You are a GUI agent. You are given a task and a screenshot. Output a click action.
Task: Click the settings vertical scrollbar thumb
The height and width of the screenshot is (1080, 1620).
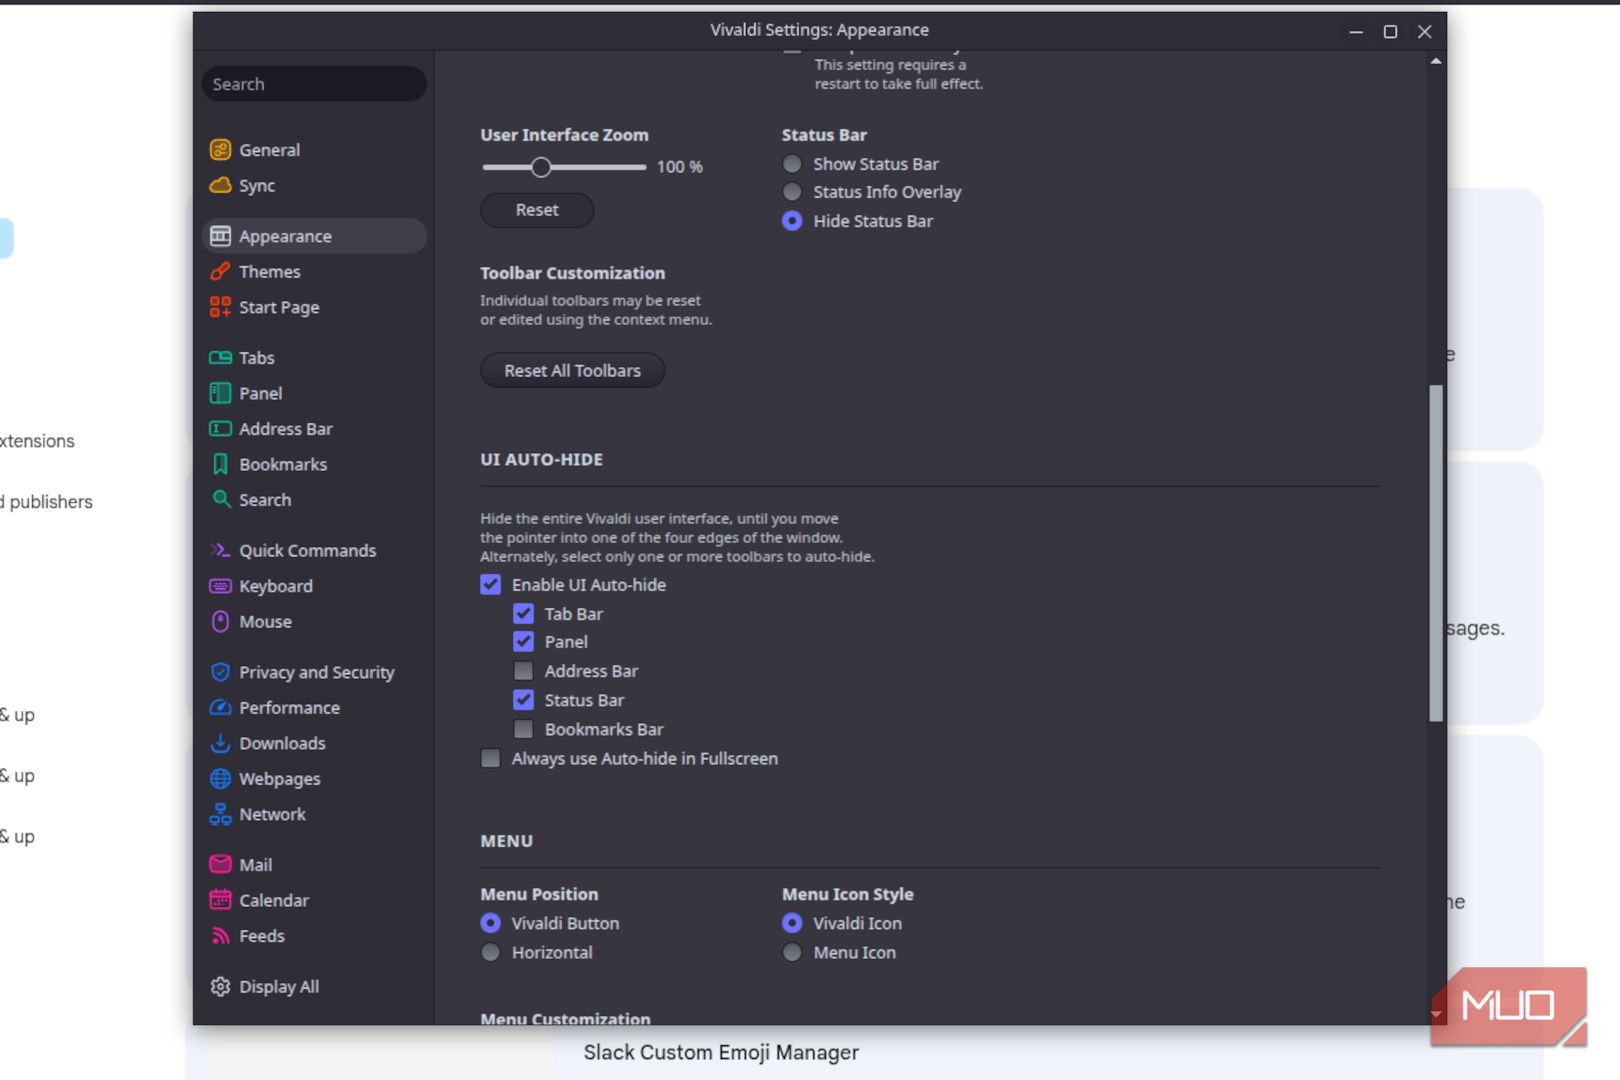coord(1436,553)
